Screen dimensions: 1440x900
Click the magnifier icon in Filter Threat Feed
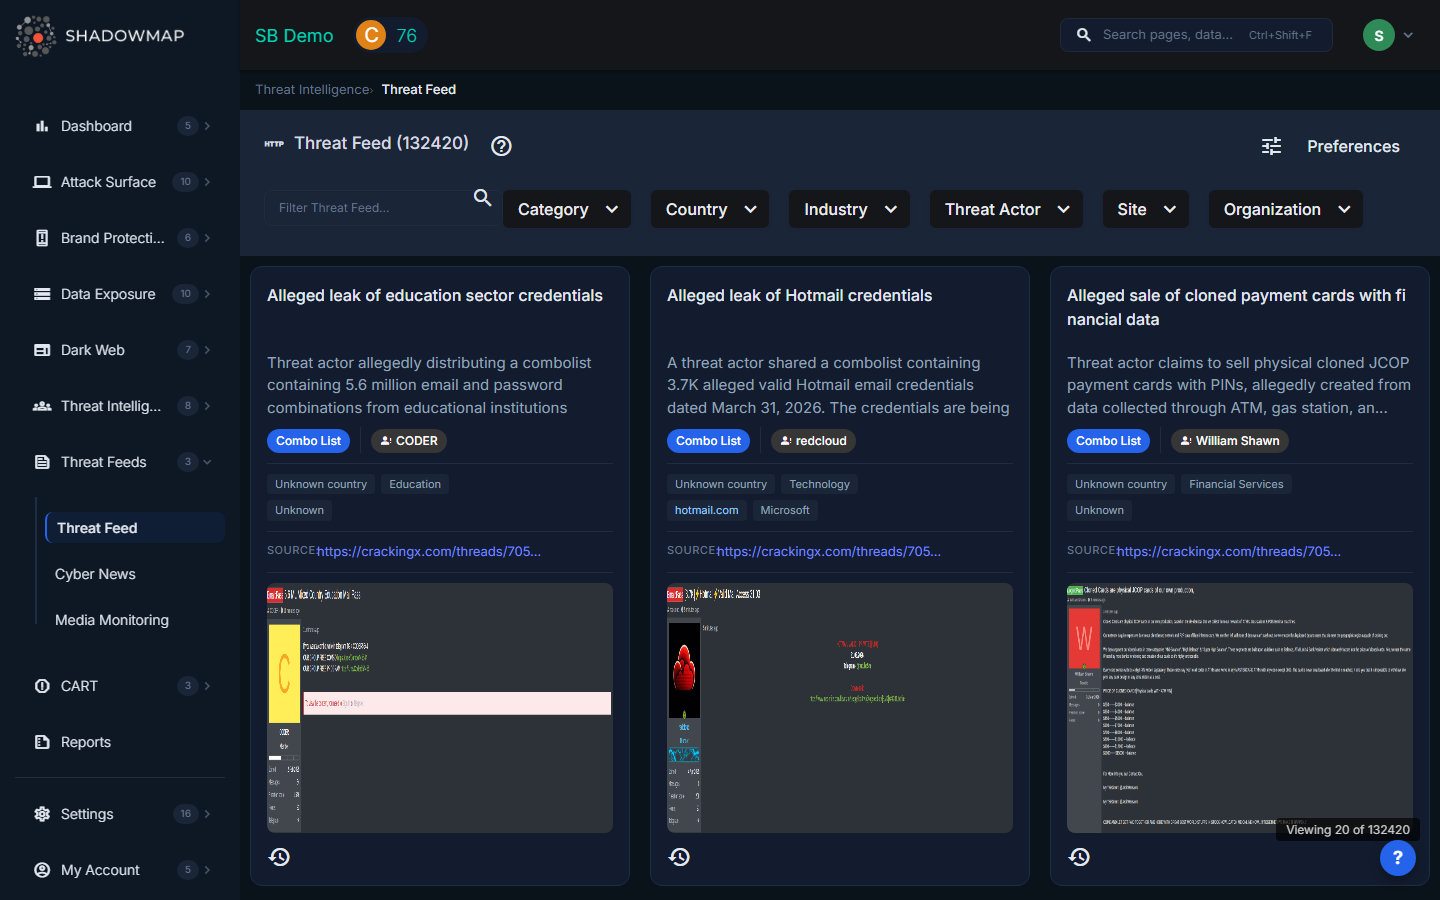(x=482, y=198)
